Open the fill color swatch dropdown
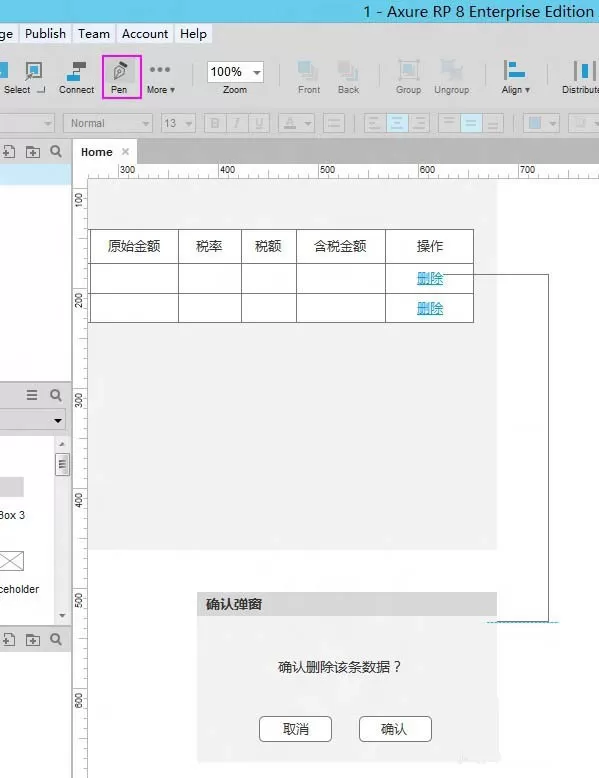 (x=541, y=123)
